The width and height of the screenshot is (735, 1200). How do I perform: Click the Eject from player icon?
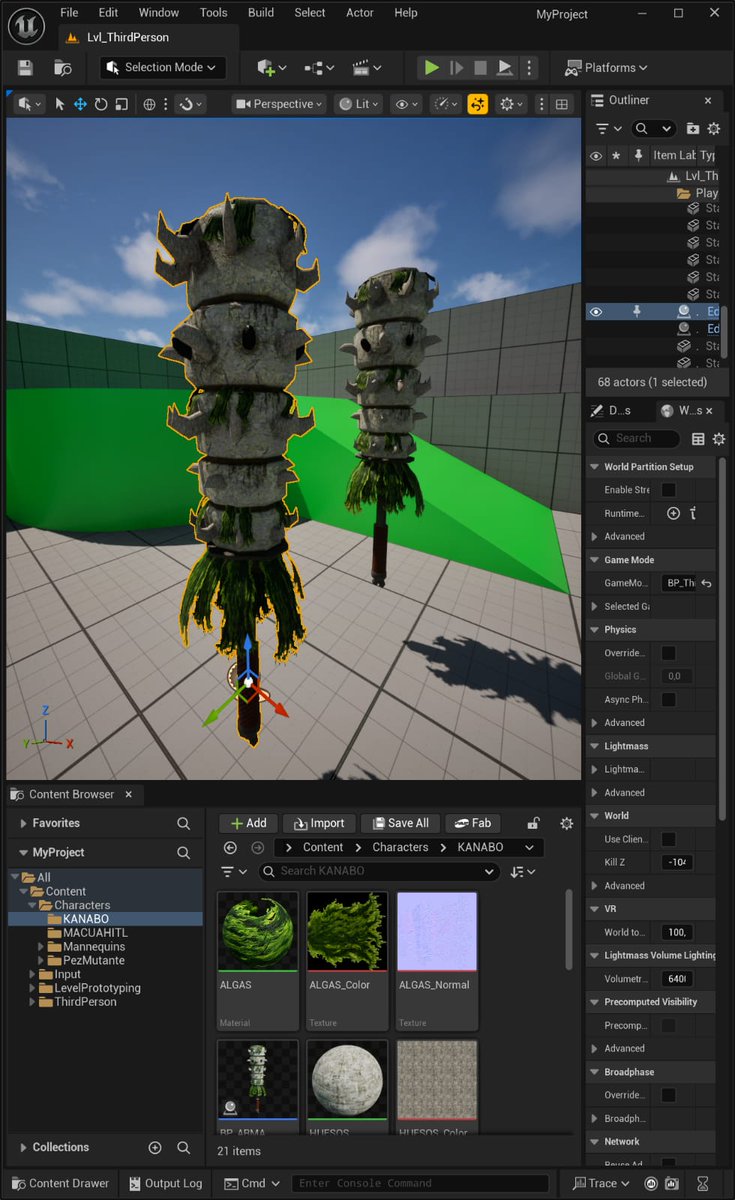click(505, 68)
